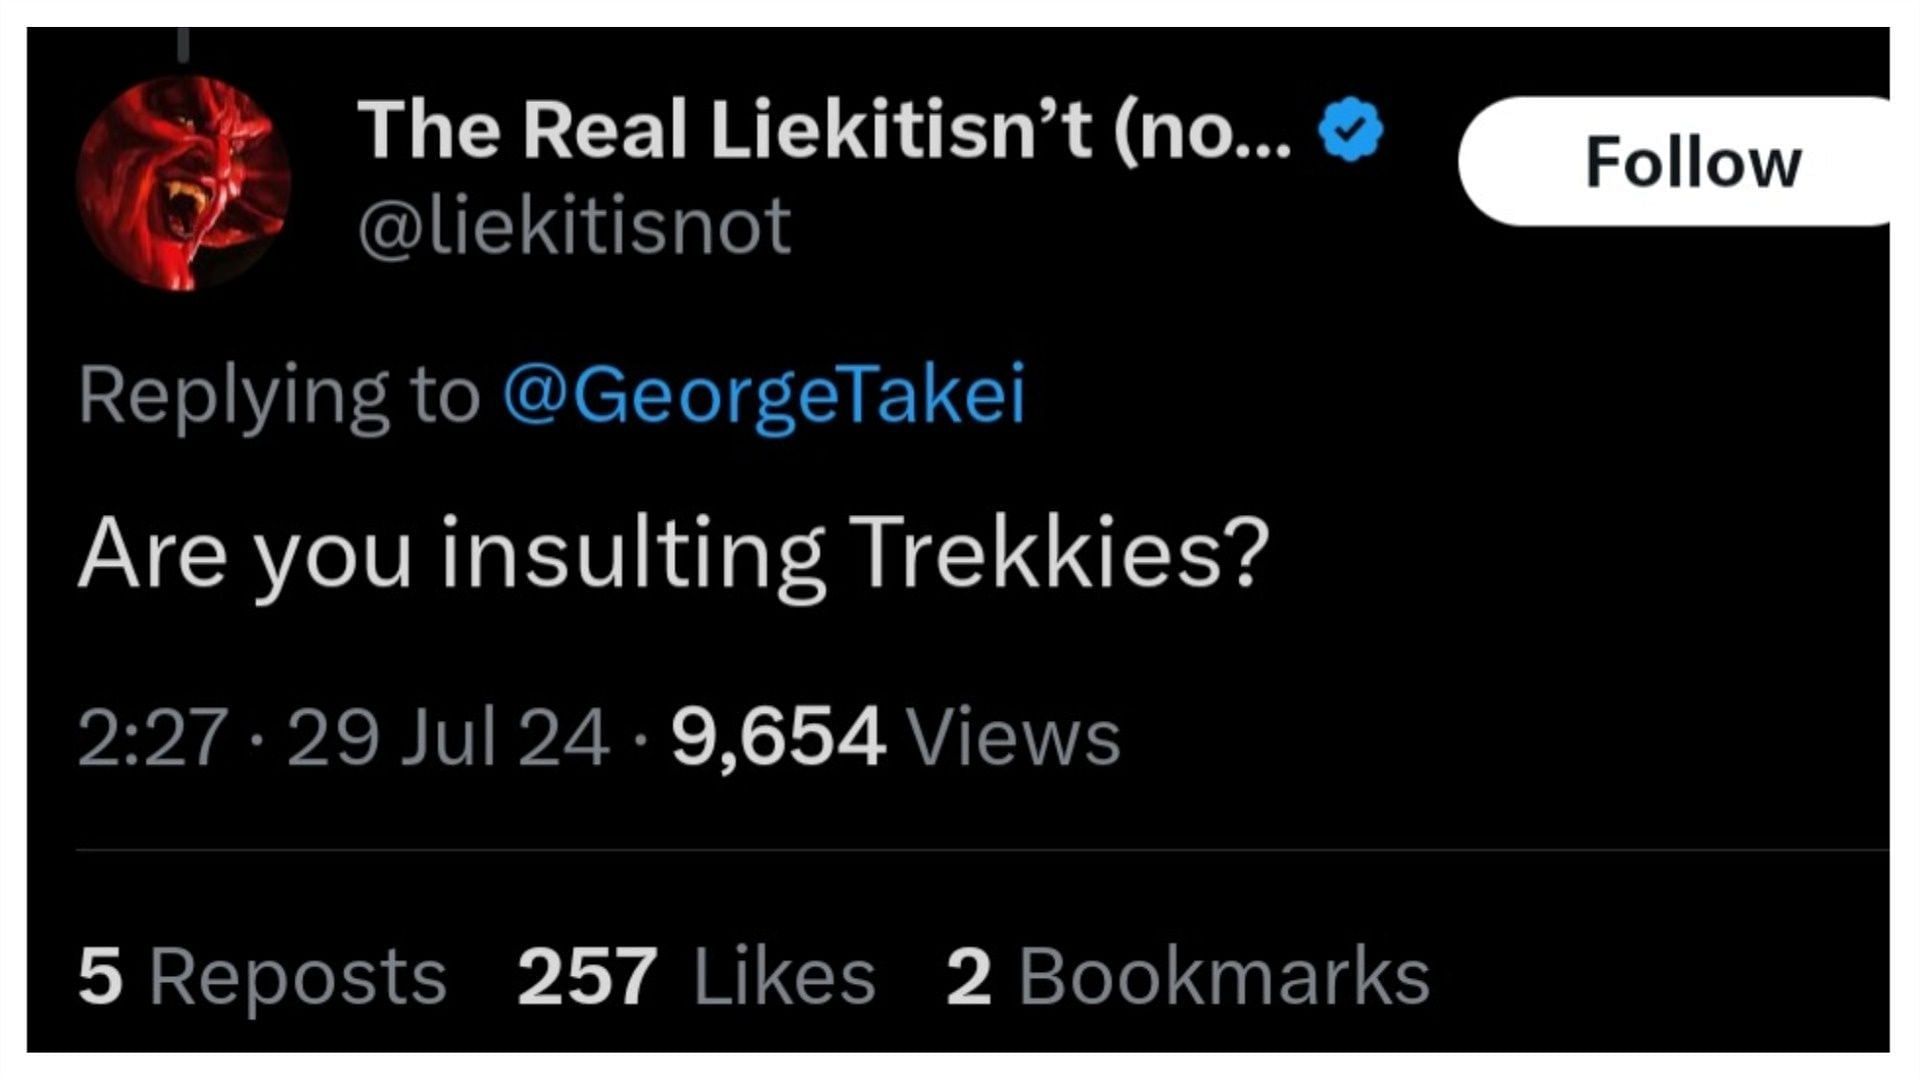1920x1080 pixels.
Task: Open the 9,654 view count number
Action: click(x=778, y=738)
